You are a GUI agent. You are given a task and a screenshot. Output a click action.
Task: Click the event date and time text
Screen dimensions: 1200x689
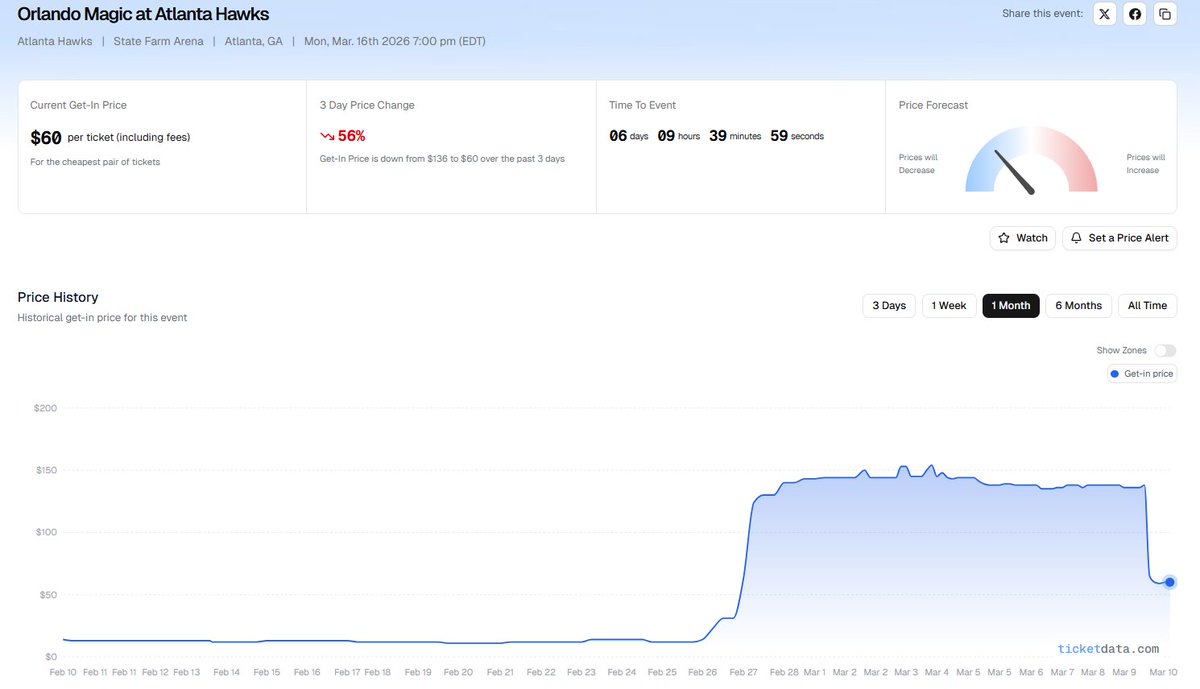point(395,42)
